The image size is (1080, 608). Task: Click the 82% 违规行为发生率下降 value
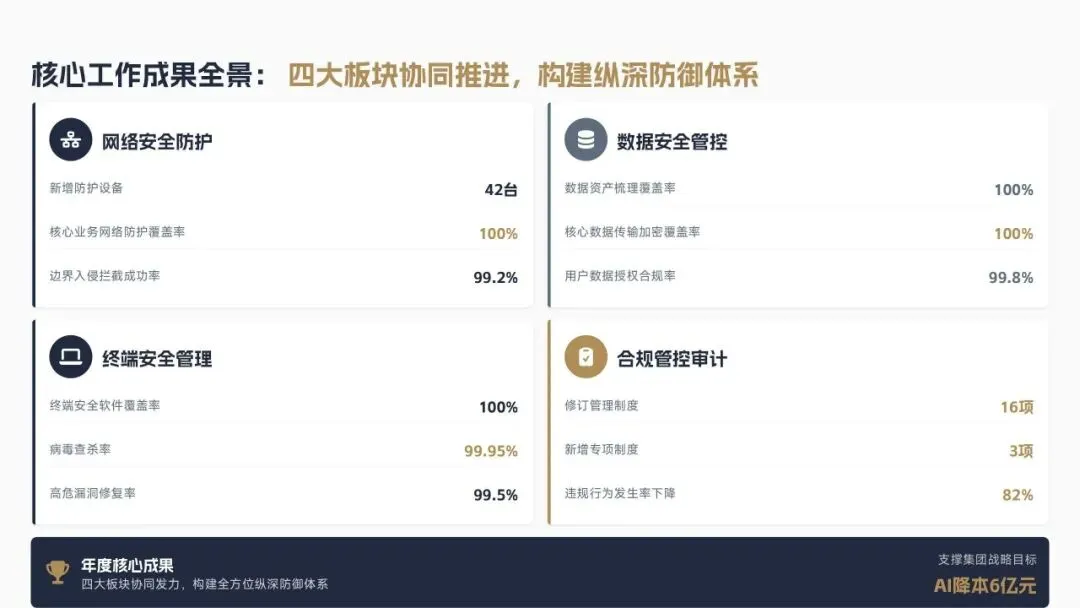(x=1017, y=495)
